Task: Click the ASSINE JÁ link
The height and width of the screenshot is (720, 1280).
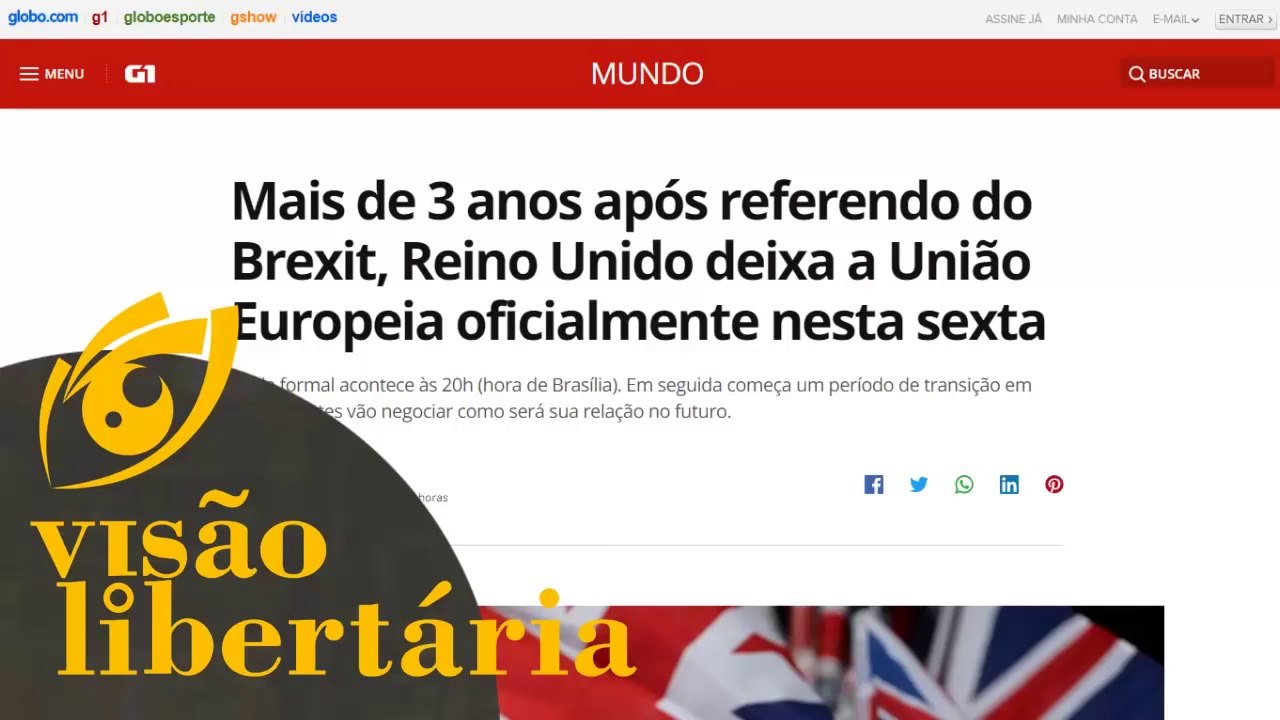Action: click(1013, 19)
